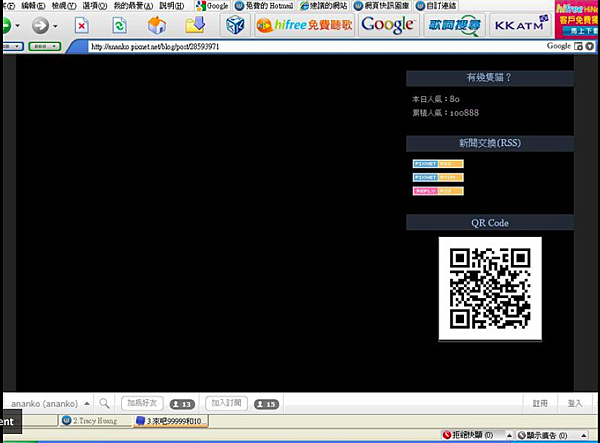This screenshot has height=443, width=600.
Task: Click the magnifier search icon in bottom bar
Action: (104, 403)
